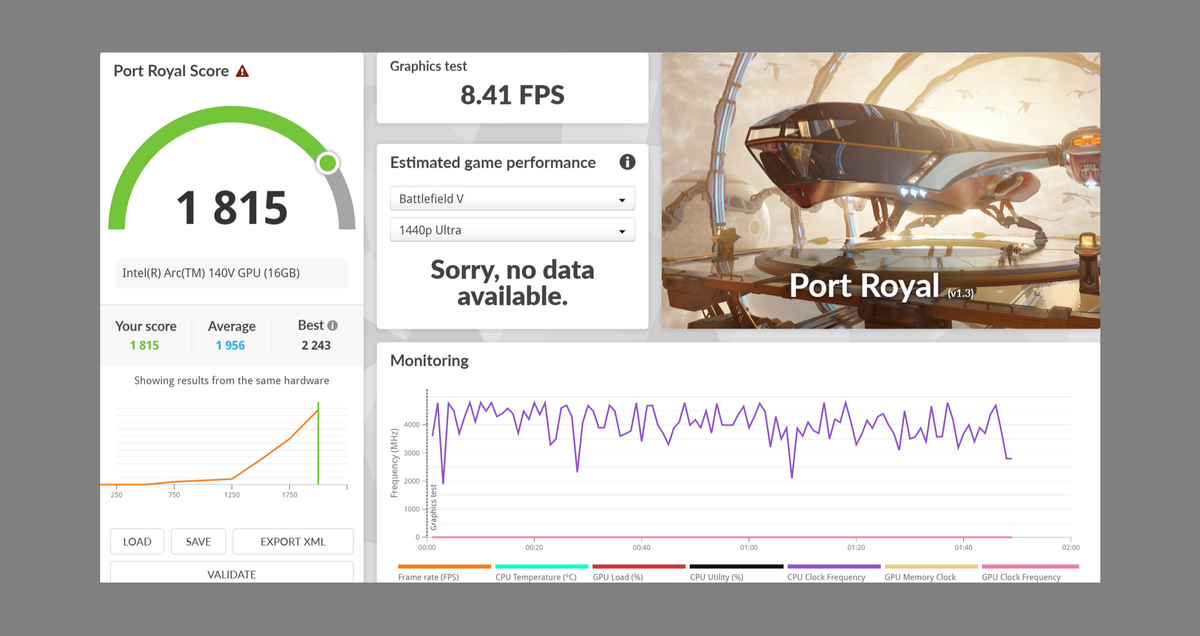This screenshot has width=1200, height=636.
Task: Click the 8.41 FPS graphics test value
Action: click(x=512, y=96)
